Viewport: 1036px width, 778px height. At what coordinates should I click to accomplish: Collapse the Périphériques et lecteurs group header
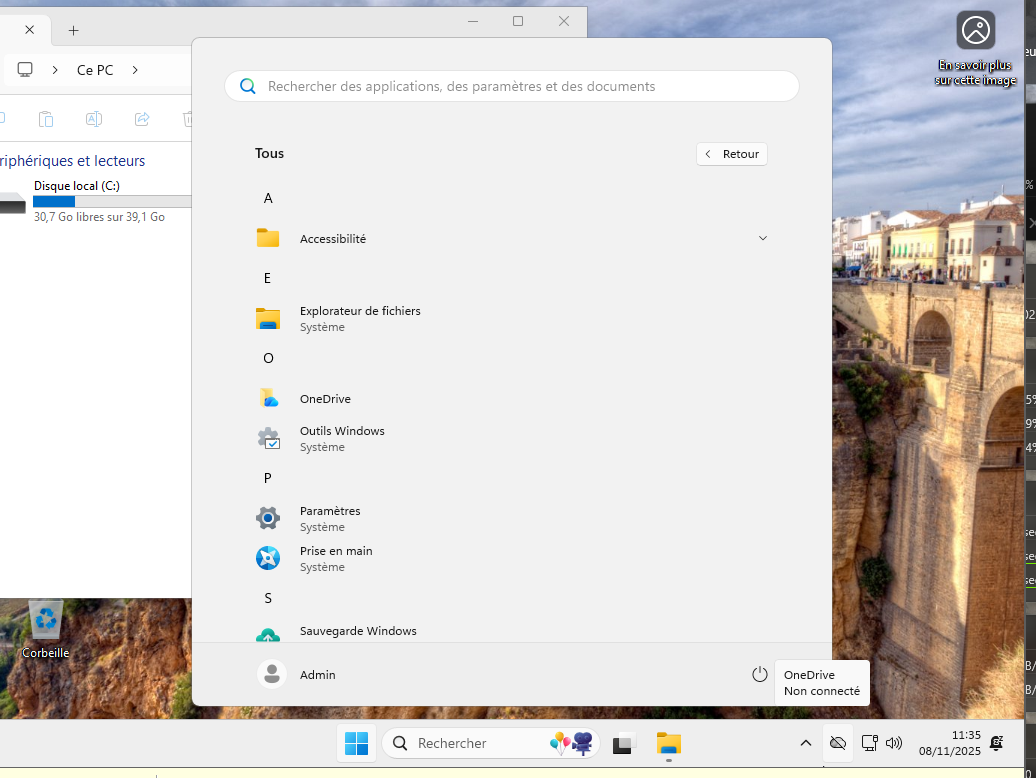tap(72, 160)
